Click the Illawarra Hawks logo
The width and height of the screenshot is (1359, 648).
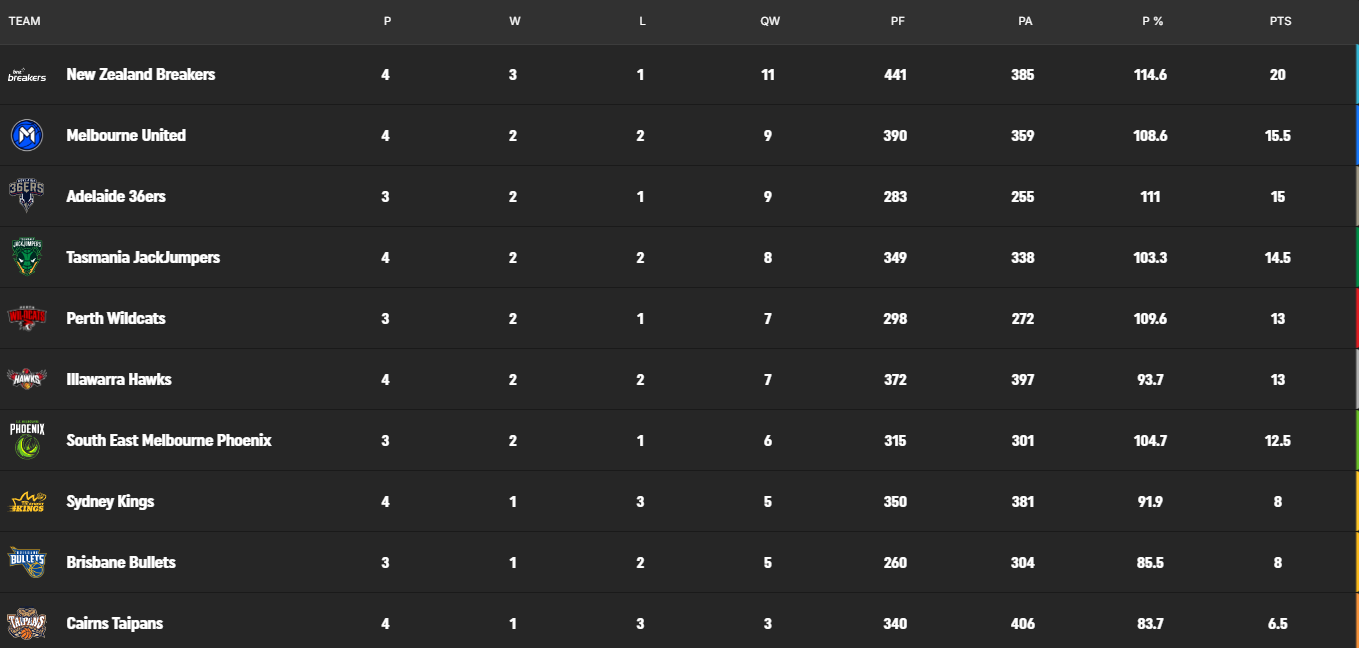[x=27, y=379]
